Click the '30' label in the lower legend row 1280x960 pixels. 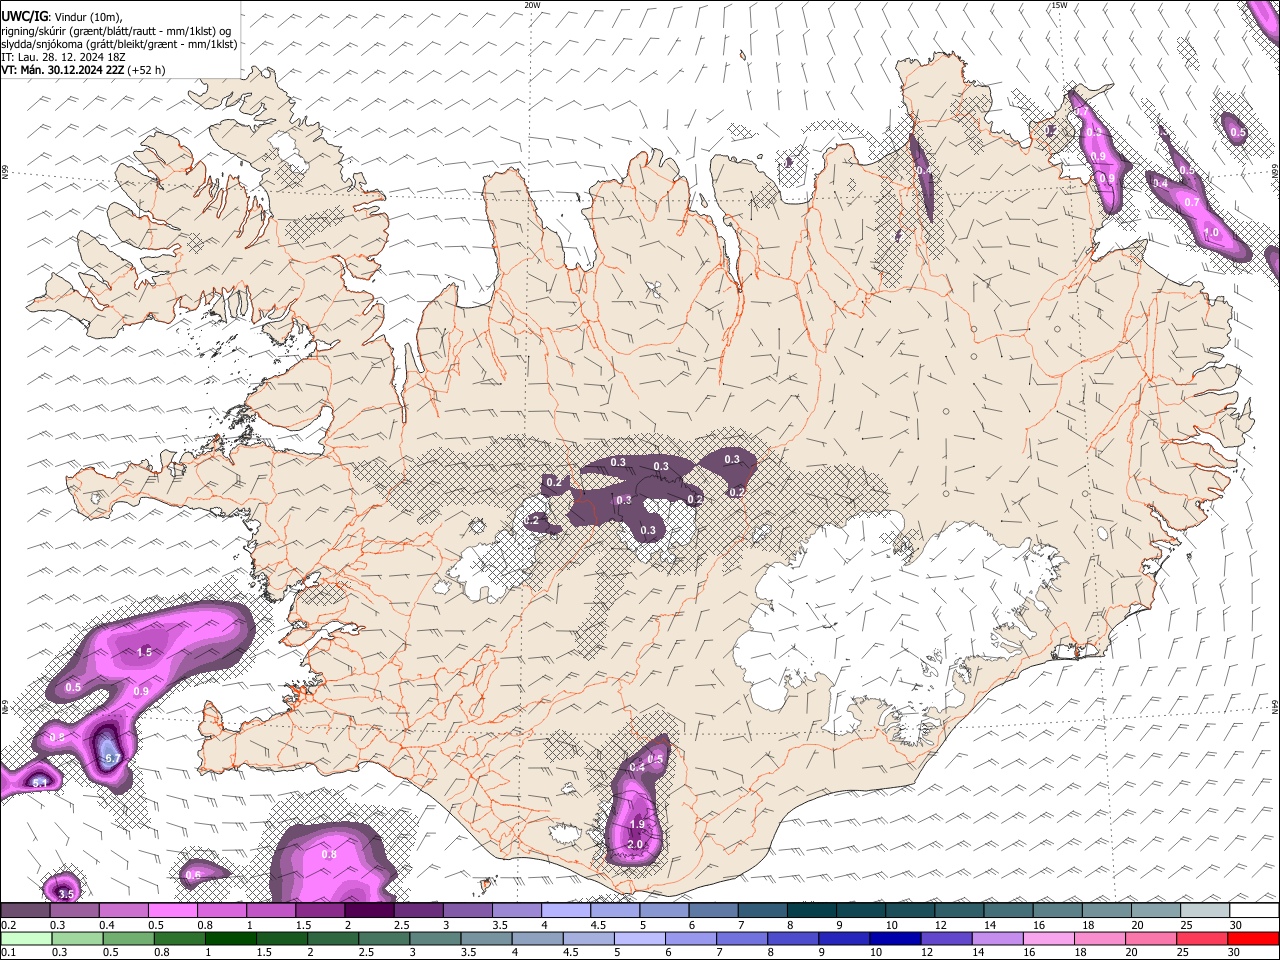pyautogui.click(x=1236, y=953)
